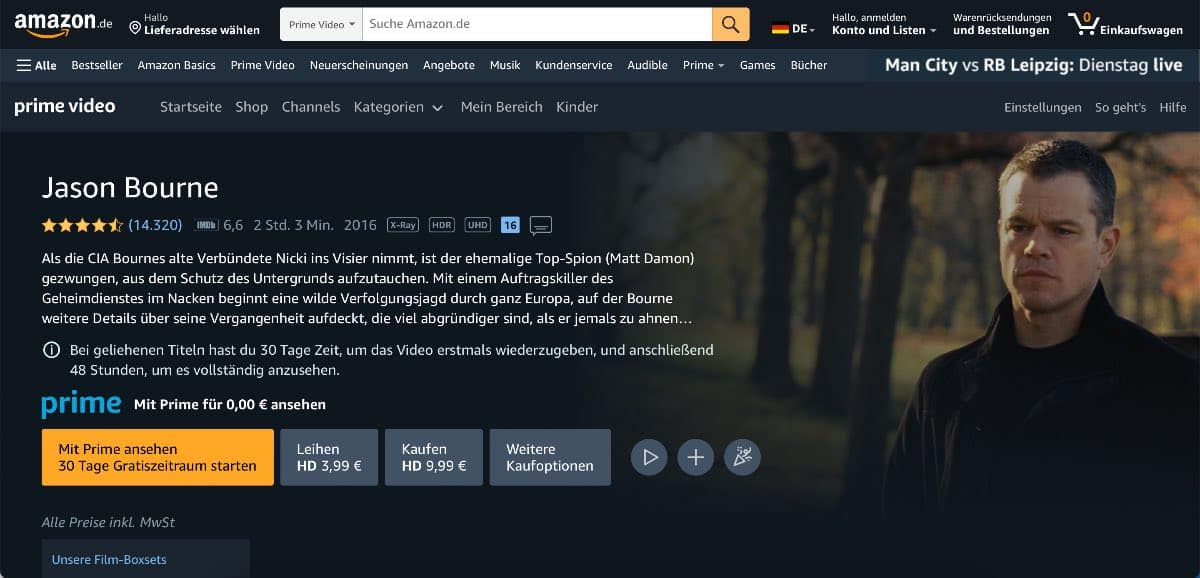Click Leihen HD 3,99 € button
This screenshot has width=1200, height=578.
[x=329, y=457]
